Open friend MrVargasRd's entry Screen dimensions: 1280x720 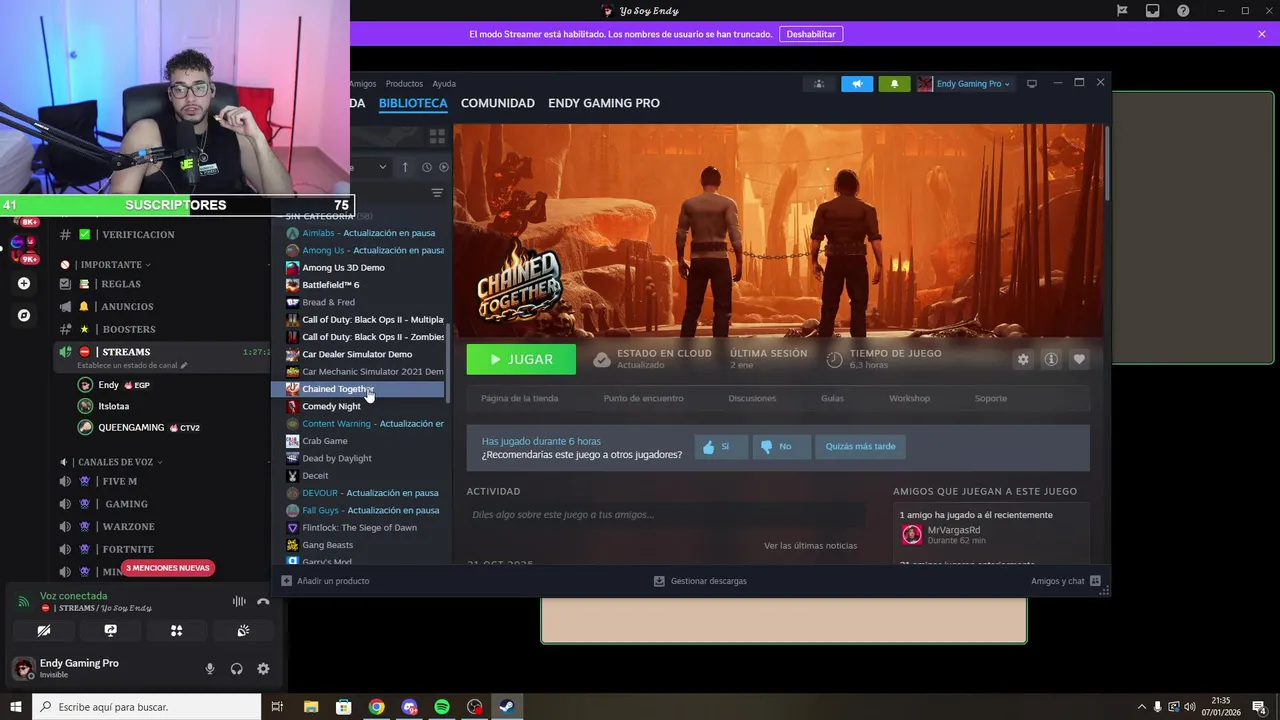[990, 535]
